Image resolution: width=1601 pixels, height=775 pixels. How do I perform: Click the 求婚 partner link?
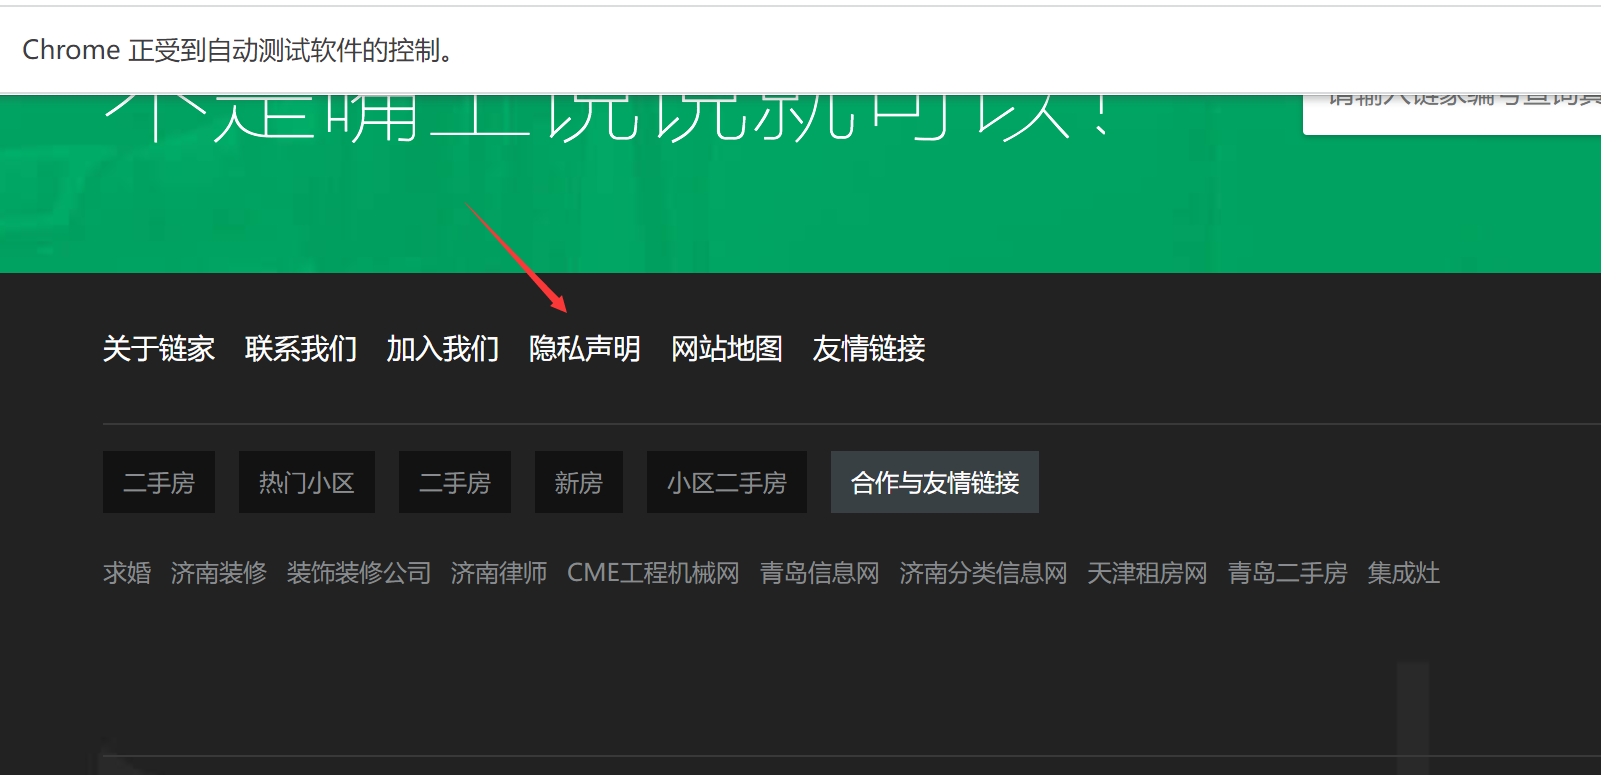(127, 573)
